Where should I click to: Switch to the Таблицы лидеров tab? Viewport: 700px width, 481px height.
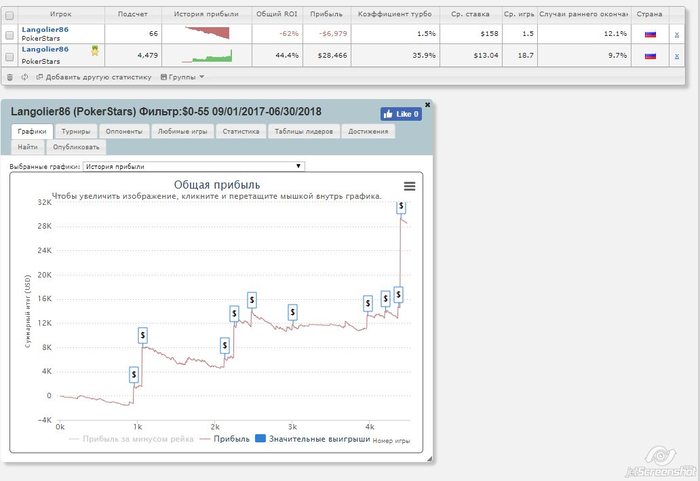click(304, 131)
